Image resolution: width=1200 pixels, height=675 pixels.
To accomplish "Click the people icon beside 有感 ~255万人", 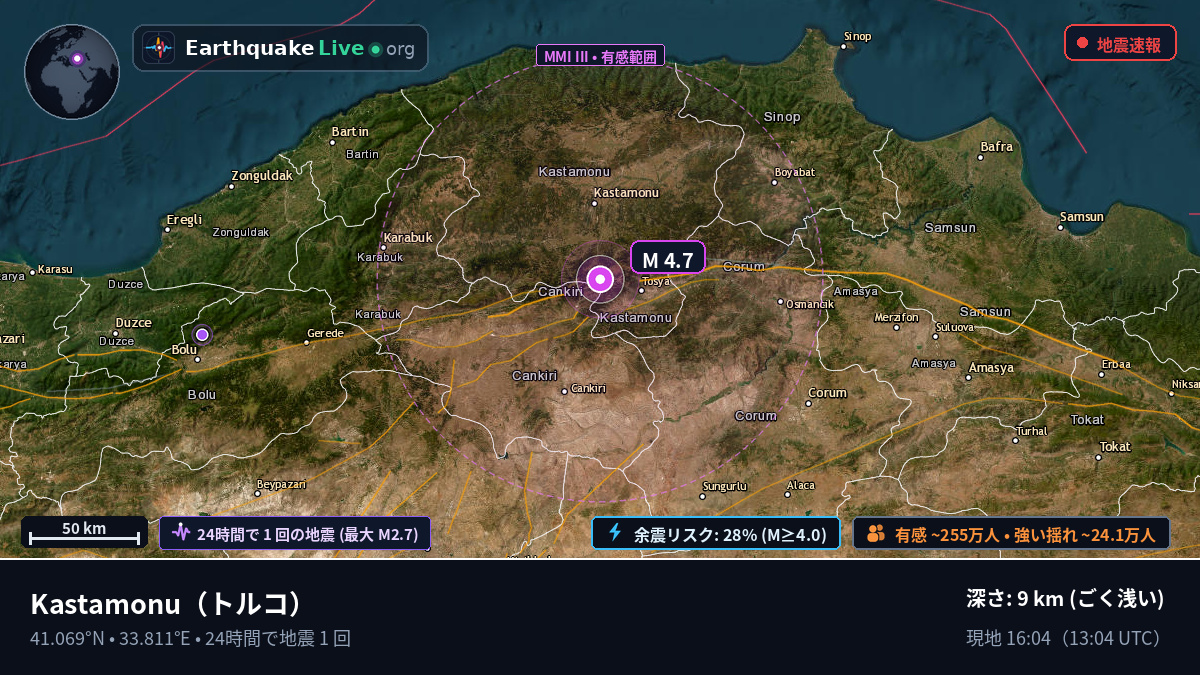I will coord(876,534).
